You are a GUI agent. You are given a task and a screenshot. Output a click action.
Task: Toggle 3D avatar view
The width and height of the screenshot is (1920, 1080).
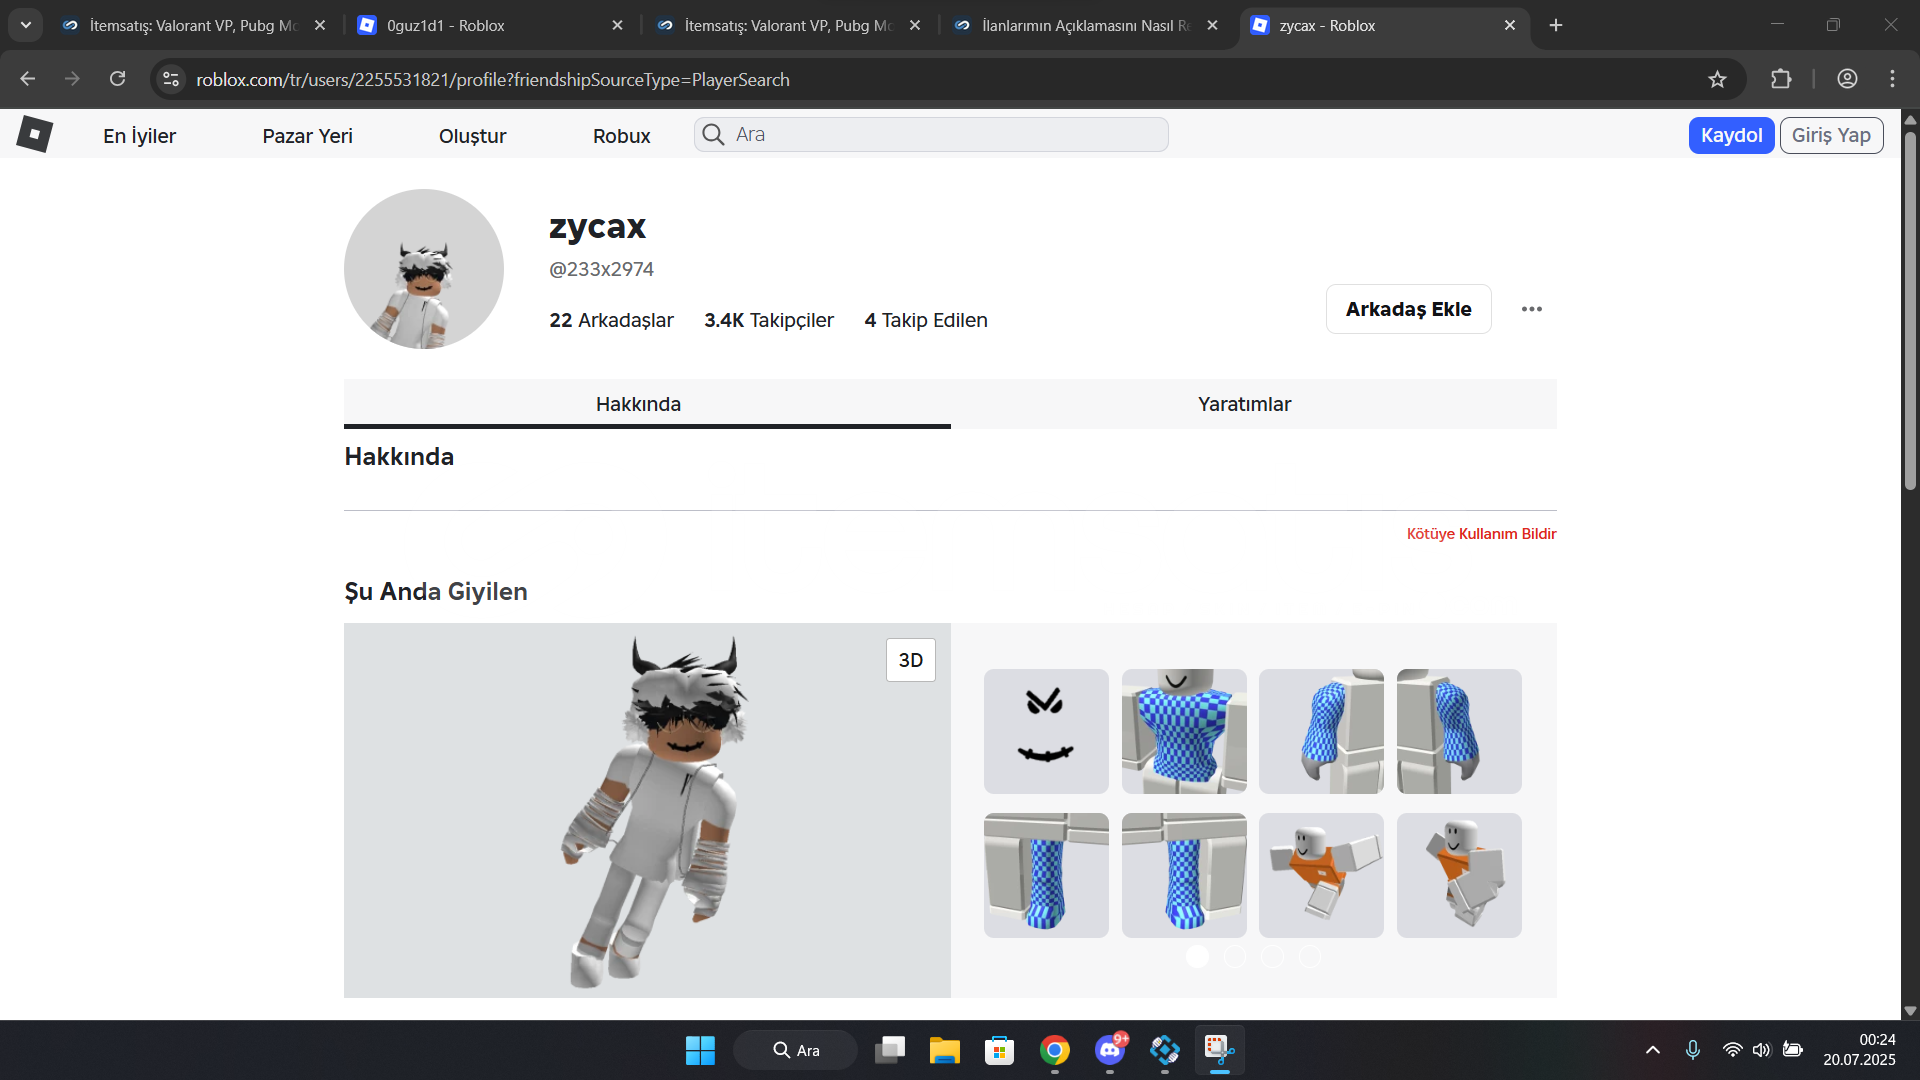[910, 660]
